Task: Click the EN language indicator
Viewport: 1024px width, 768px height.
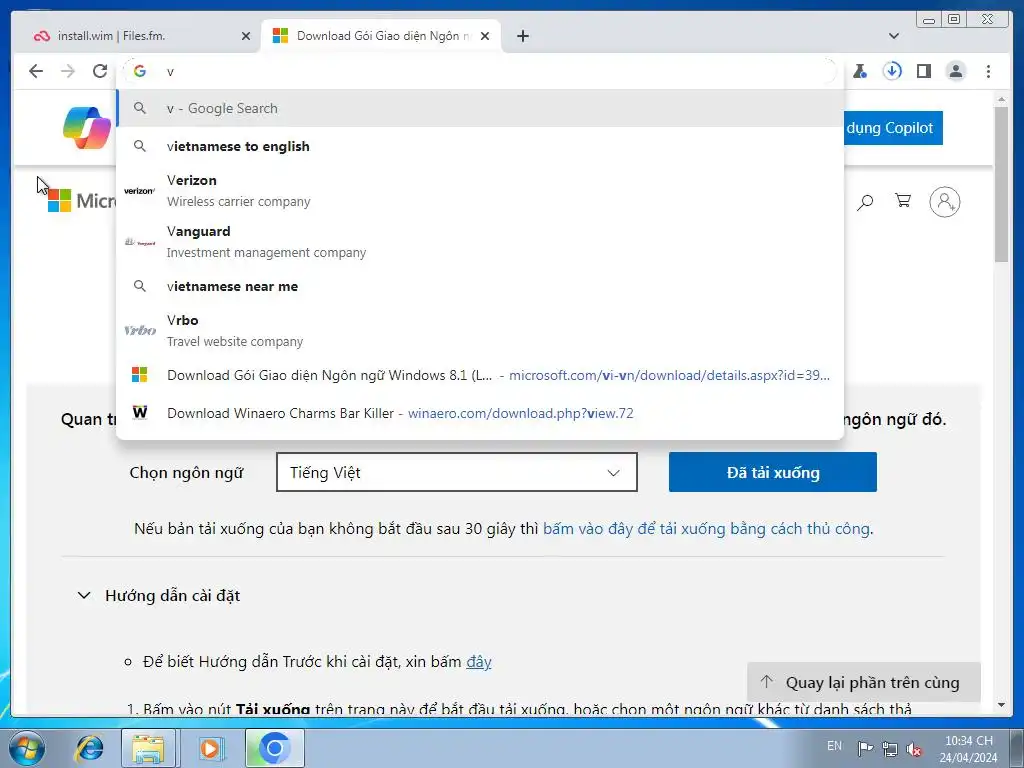Action: pos(834,746)
